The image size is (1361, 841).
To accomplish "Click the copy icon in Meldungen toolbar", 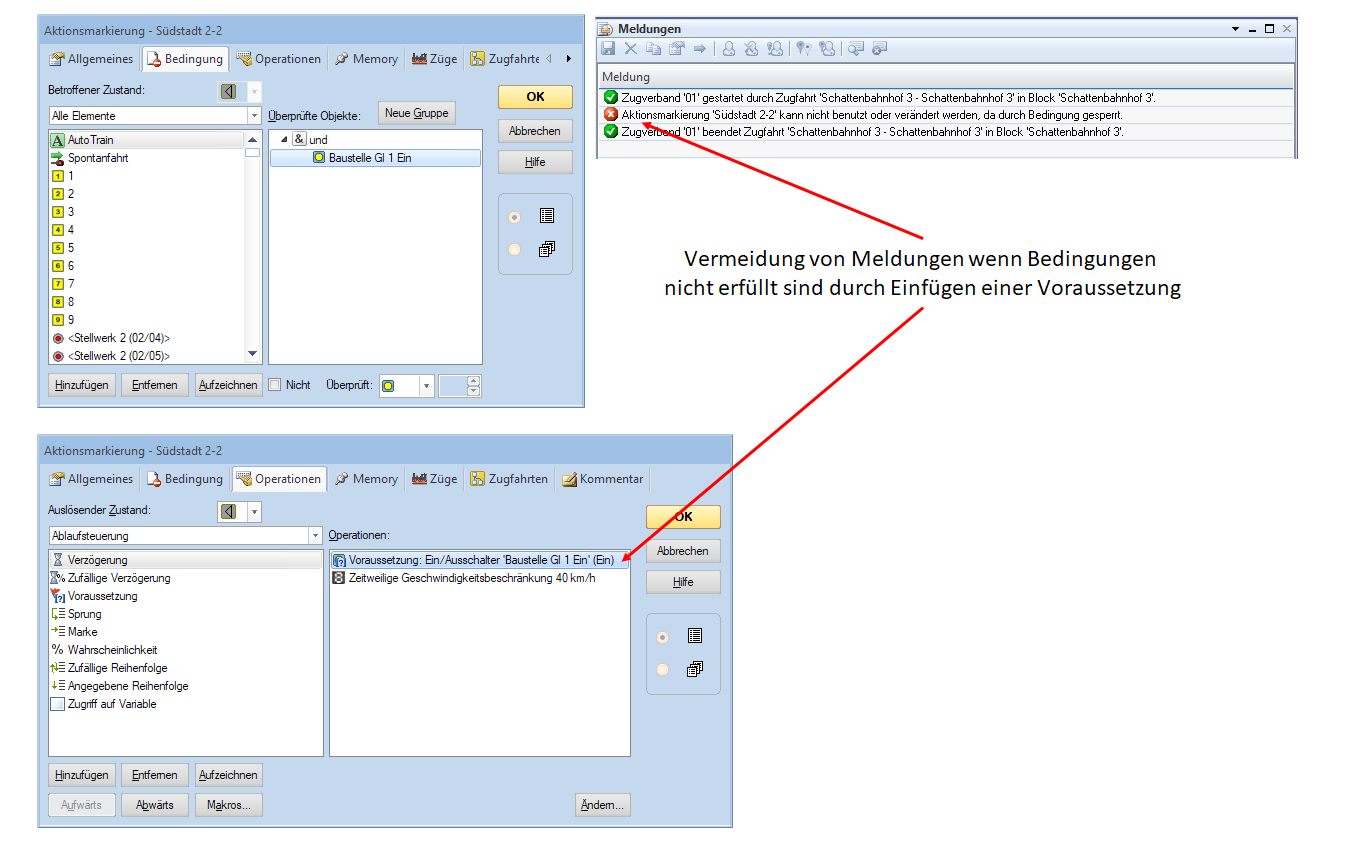I will click(653, 48).
